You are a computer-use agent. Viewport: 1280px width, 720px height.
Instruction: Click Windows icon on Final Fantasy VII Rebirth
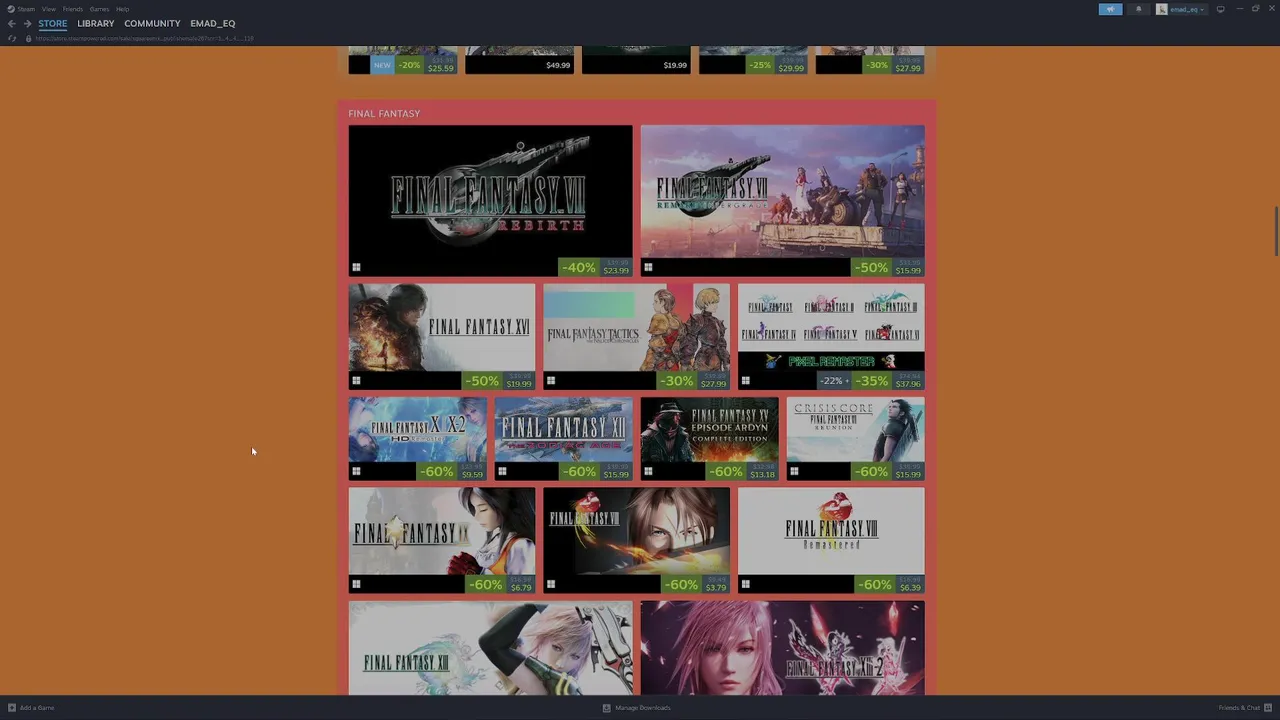(355, 267)
